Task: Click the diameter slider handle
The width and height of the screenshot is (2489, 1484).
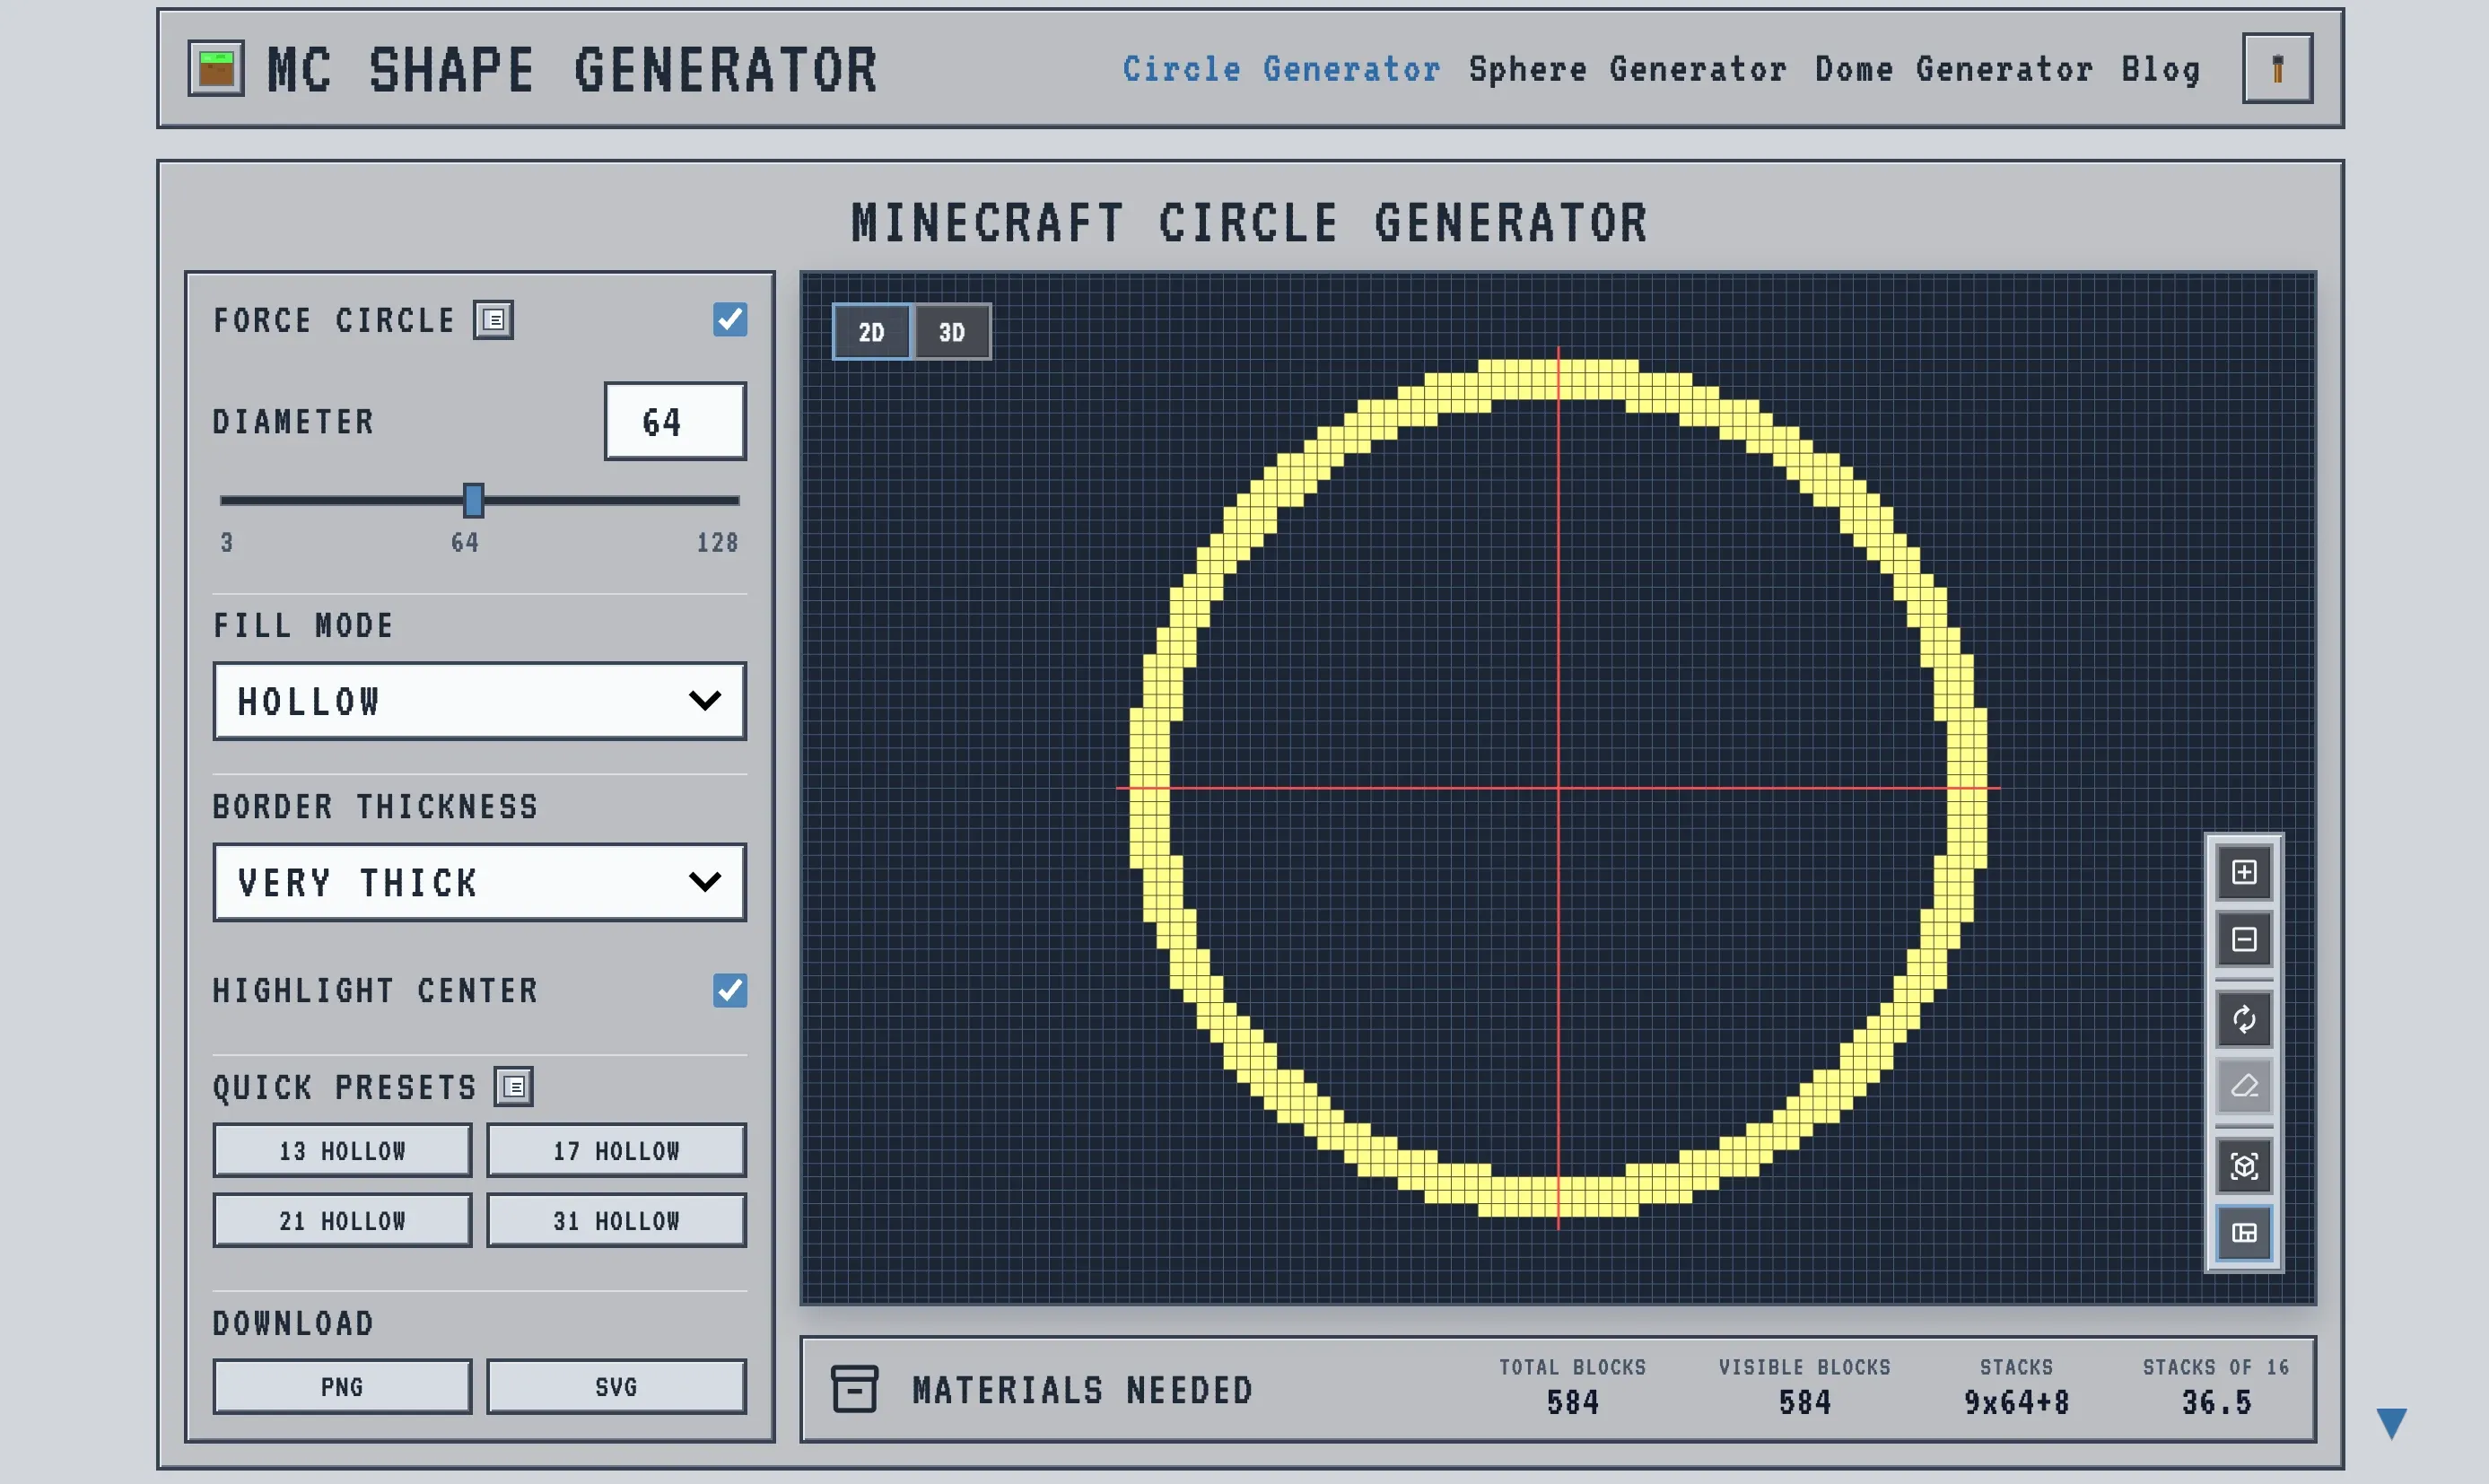Action: (474, 500)
